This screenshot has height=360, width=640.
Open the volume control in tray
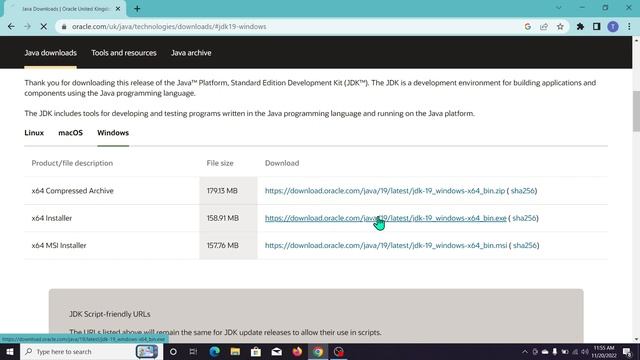point(585,351)
